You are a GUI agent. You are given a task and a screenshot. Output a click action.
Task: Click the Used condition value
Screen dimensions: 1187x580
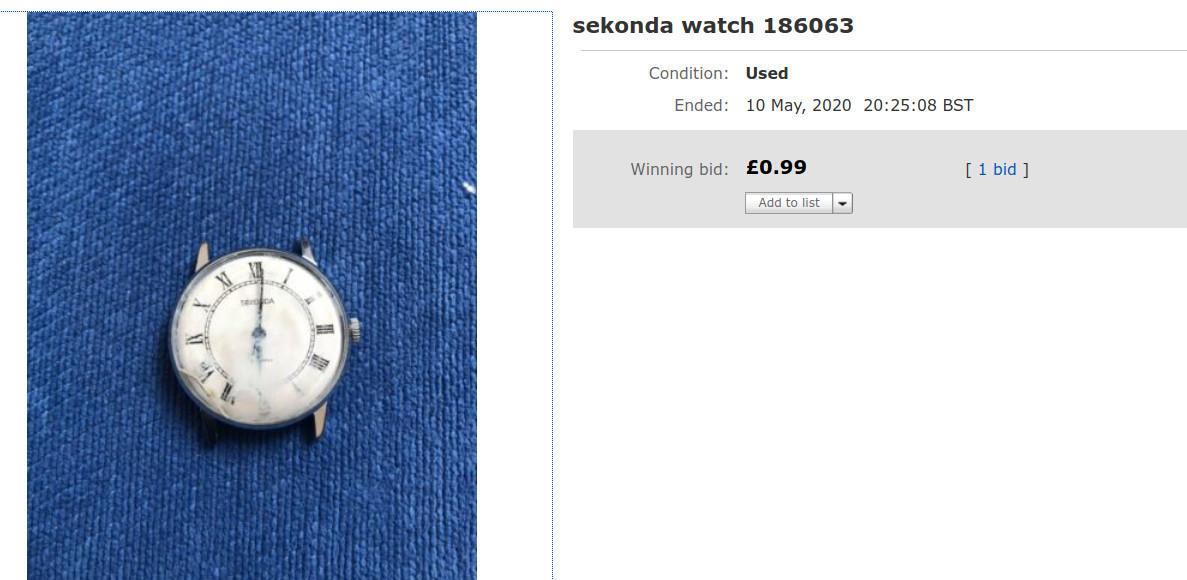point(767,73)
